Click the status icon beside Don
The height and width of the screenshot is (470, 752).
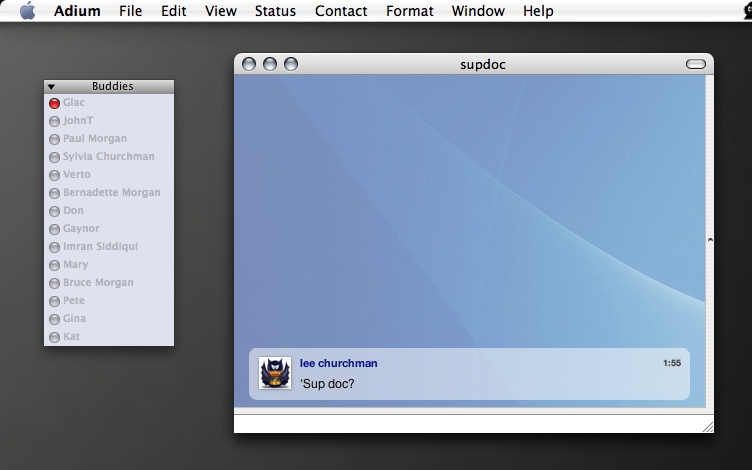pyautogui.click(x=54, y=211)
